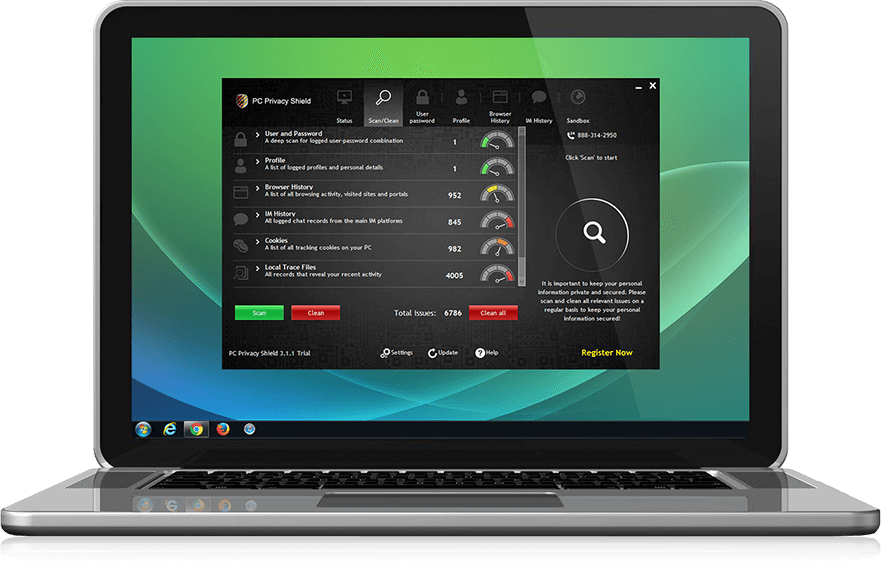Click the PC Privacy Shield logo
The image size is (881, 563).
point(242,101)
